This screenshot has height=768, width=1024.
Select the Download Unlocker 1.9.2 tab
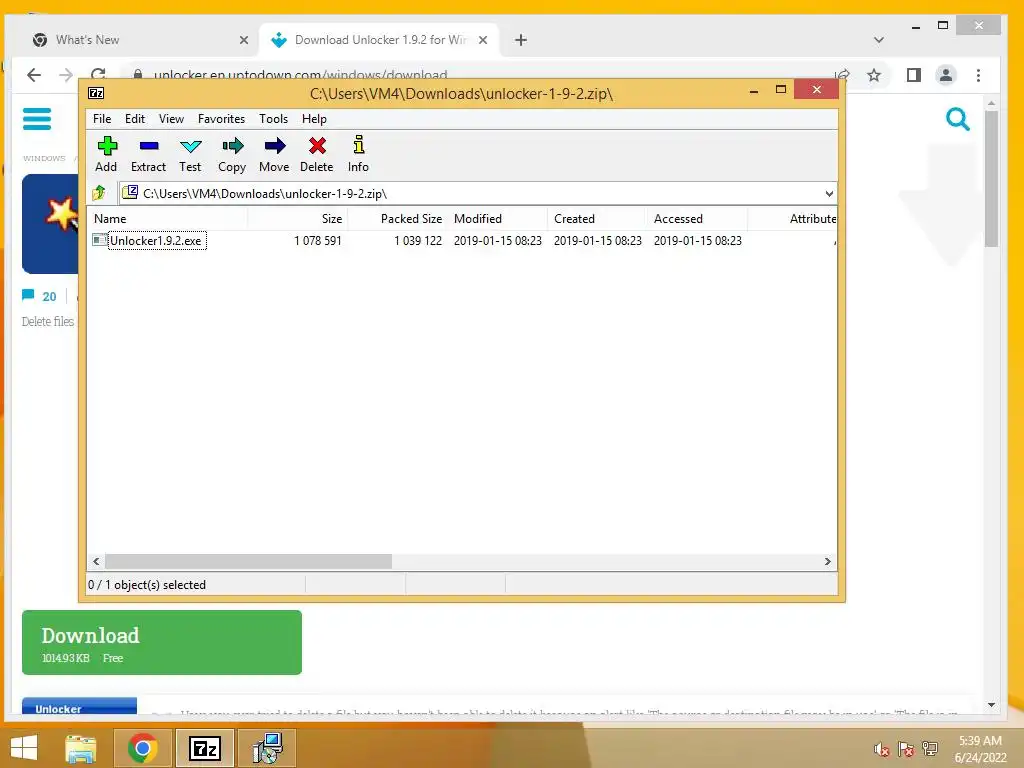coord(380,40)
